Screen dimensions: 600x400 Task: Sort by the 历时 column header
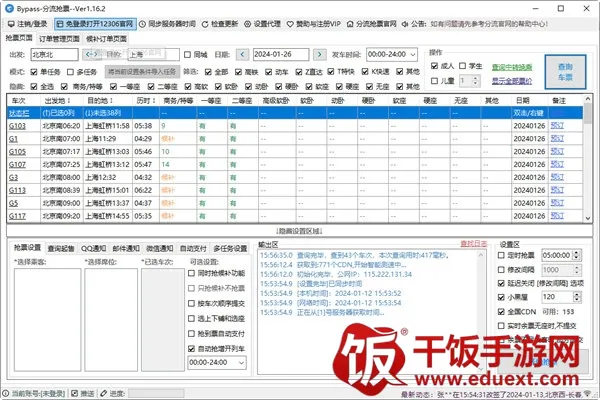(x=146, y=101)
